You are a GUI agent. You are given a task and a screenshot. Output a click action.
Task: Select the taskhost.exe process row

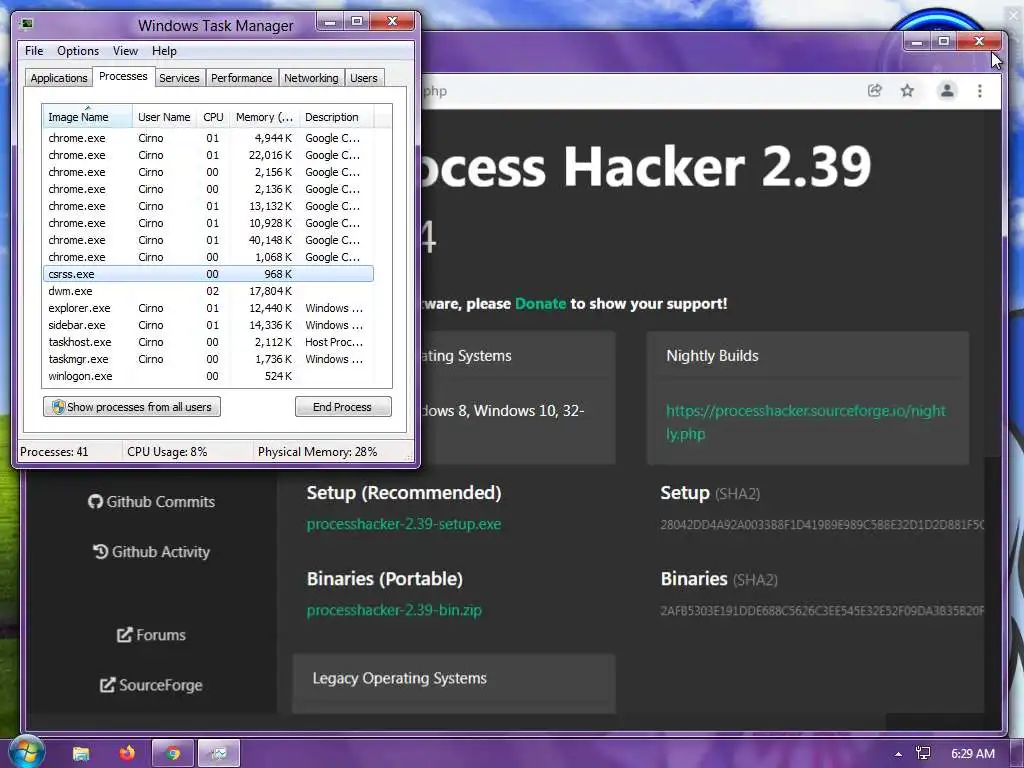[208, 342]
